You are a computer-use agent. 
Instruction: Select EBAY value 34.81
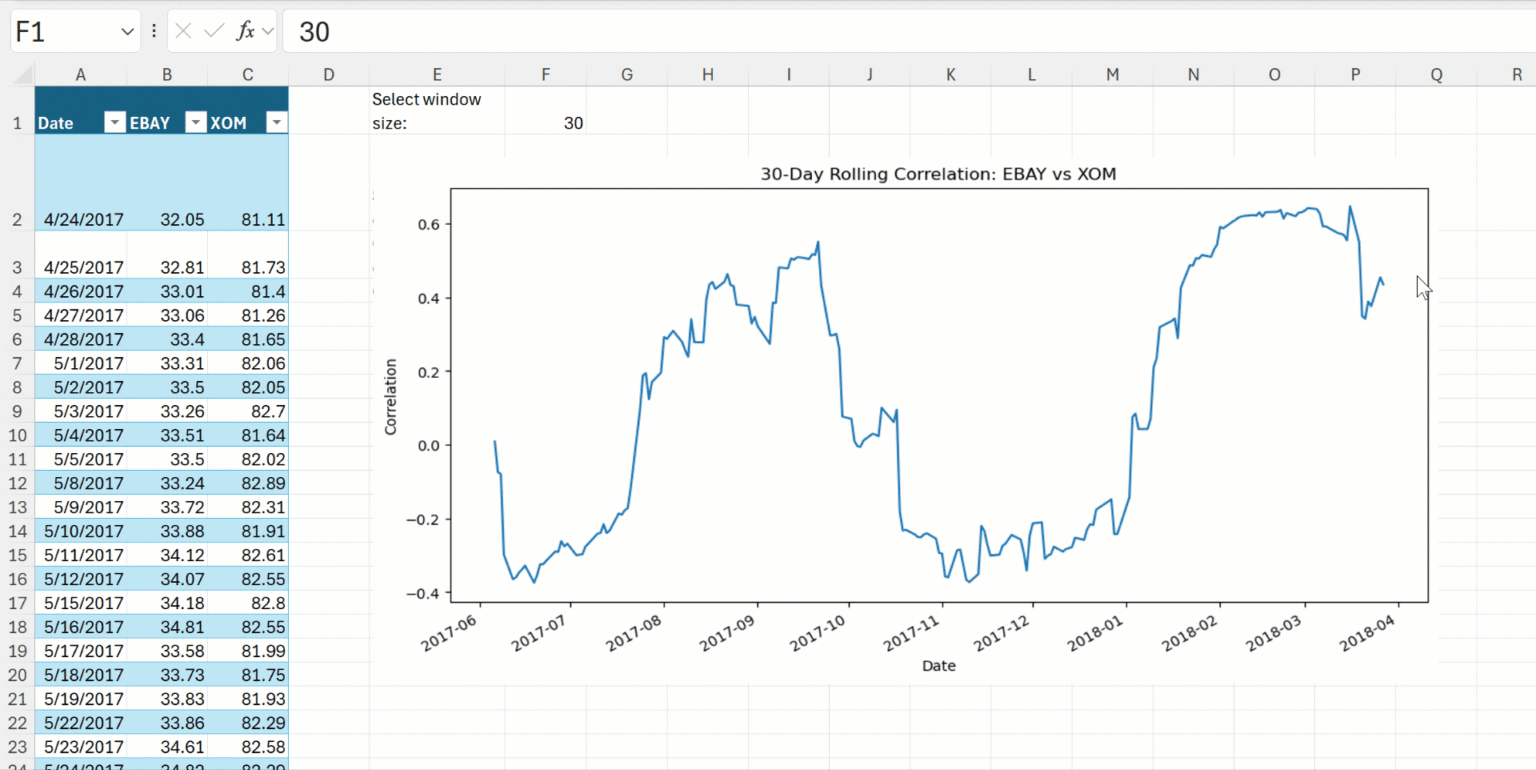point(167,627)
